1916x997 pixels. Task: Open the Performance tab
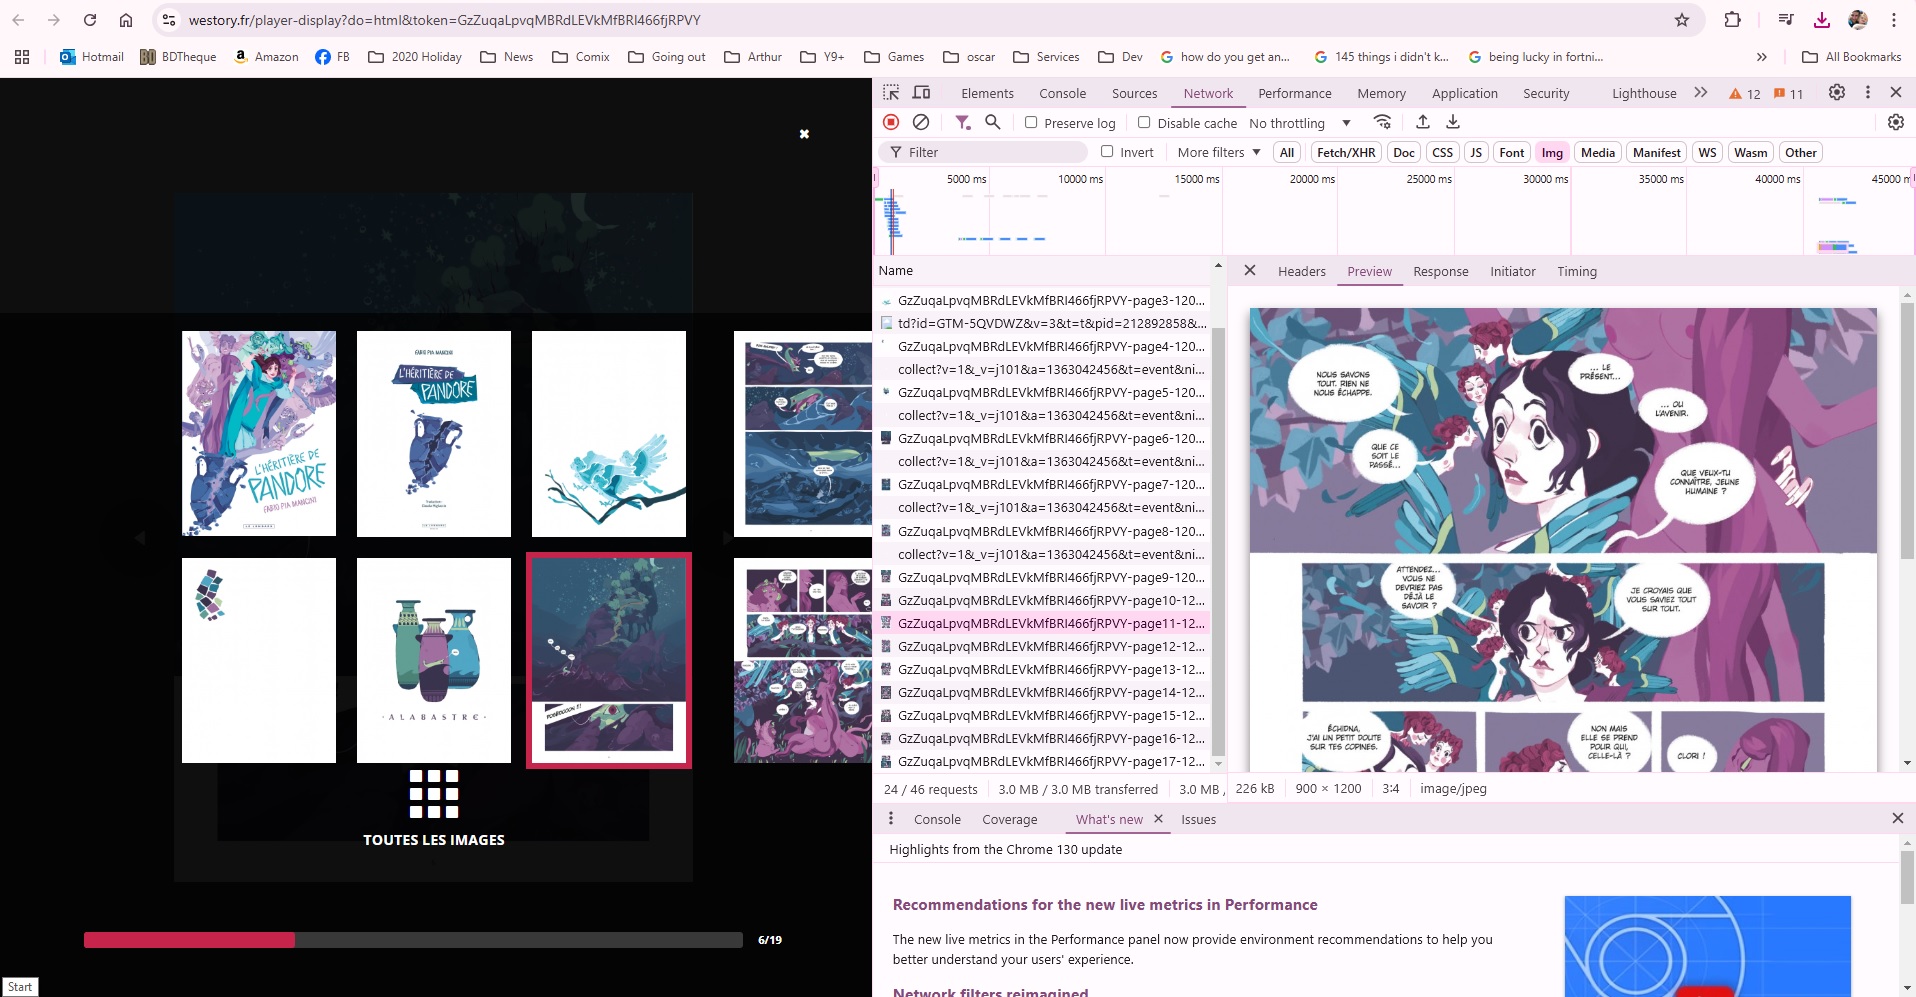[1294, 93]
